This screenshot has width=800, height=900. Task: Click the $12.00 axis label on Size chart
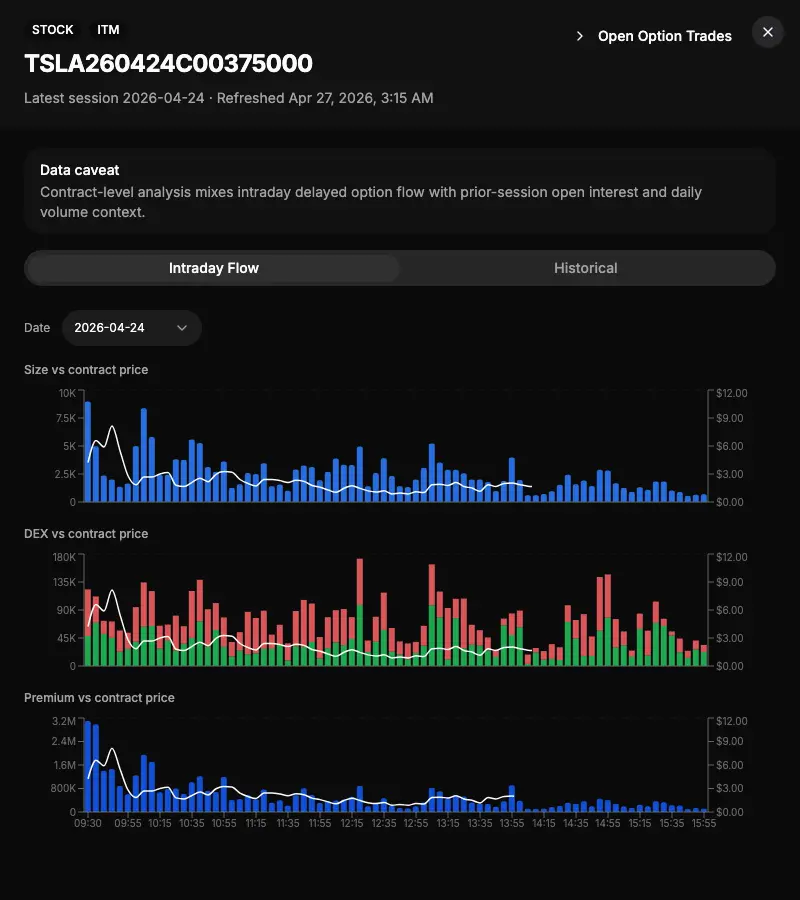pos(730,393)
